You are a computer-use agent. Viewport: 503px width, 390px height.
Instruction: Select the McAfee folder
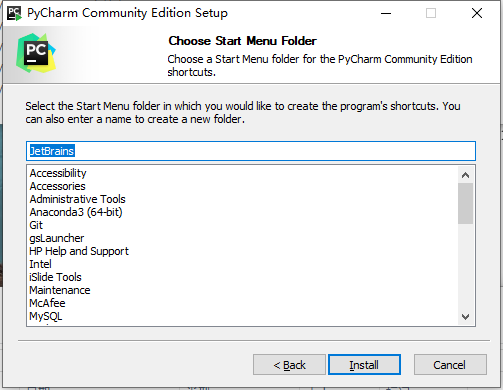coord(47,303)
